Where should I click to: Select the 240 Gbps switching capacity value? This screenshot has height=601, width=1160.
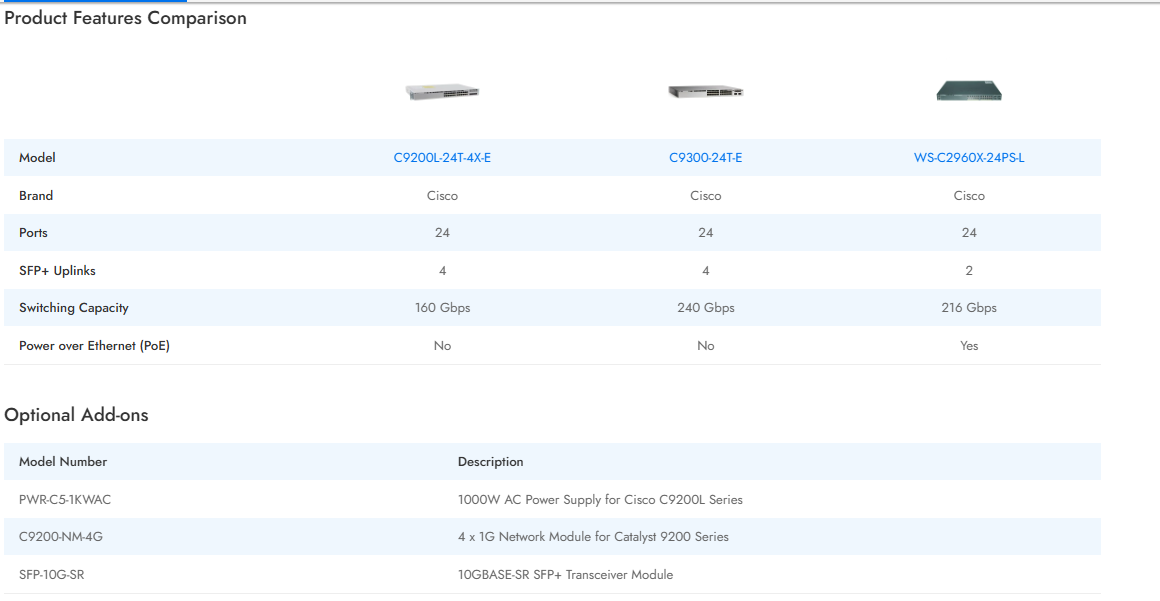click(x=706, y=308)
